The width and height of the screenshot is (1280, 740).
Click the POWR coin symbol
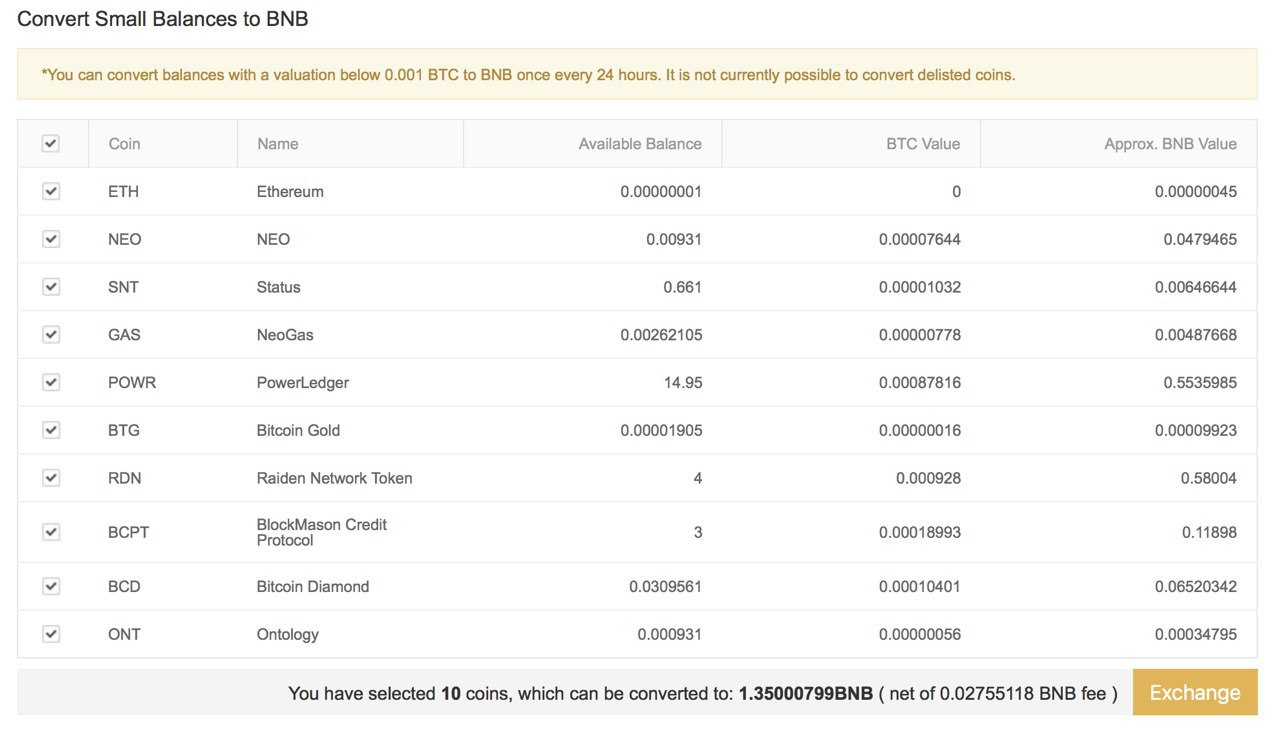pyautogui.click(x=132, y=383)
